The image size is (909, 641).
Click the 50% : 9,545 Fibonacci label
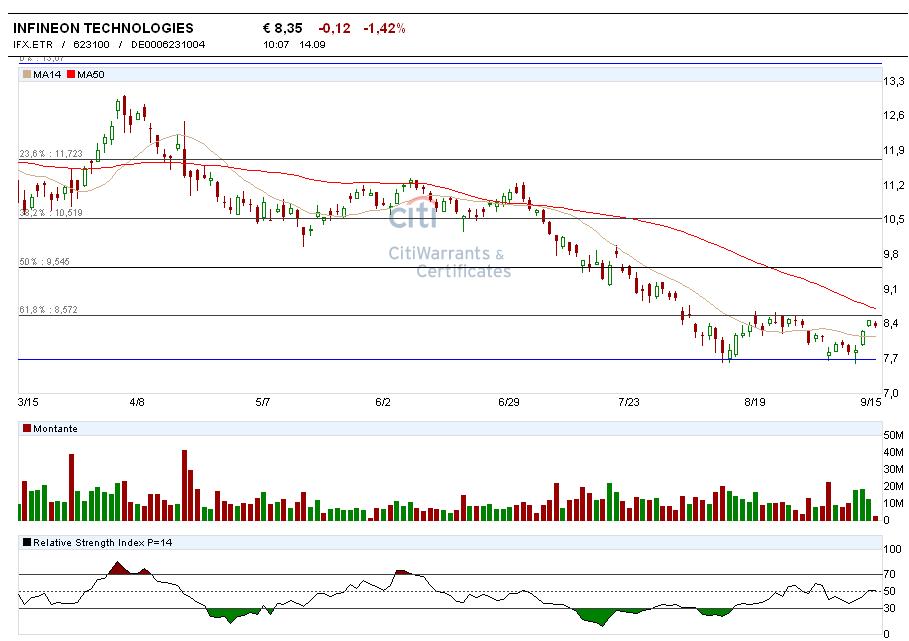coord(44,261)
